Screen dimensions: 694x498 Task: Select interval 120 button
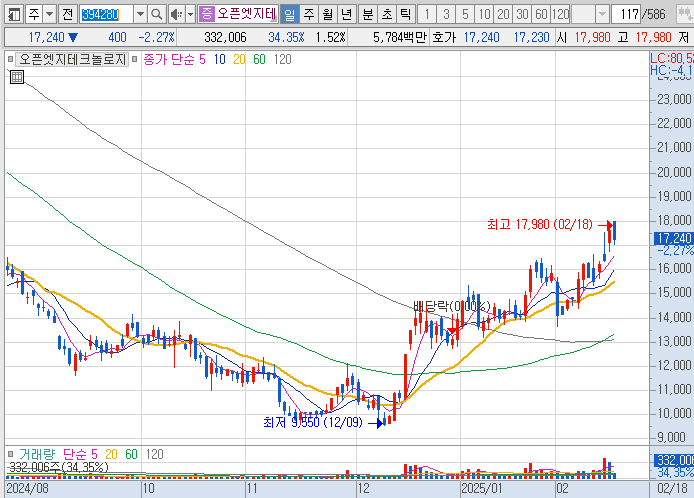click(560, 15)
